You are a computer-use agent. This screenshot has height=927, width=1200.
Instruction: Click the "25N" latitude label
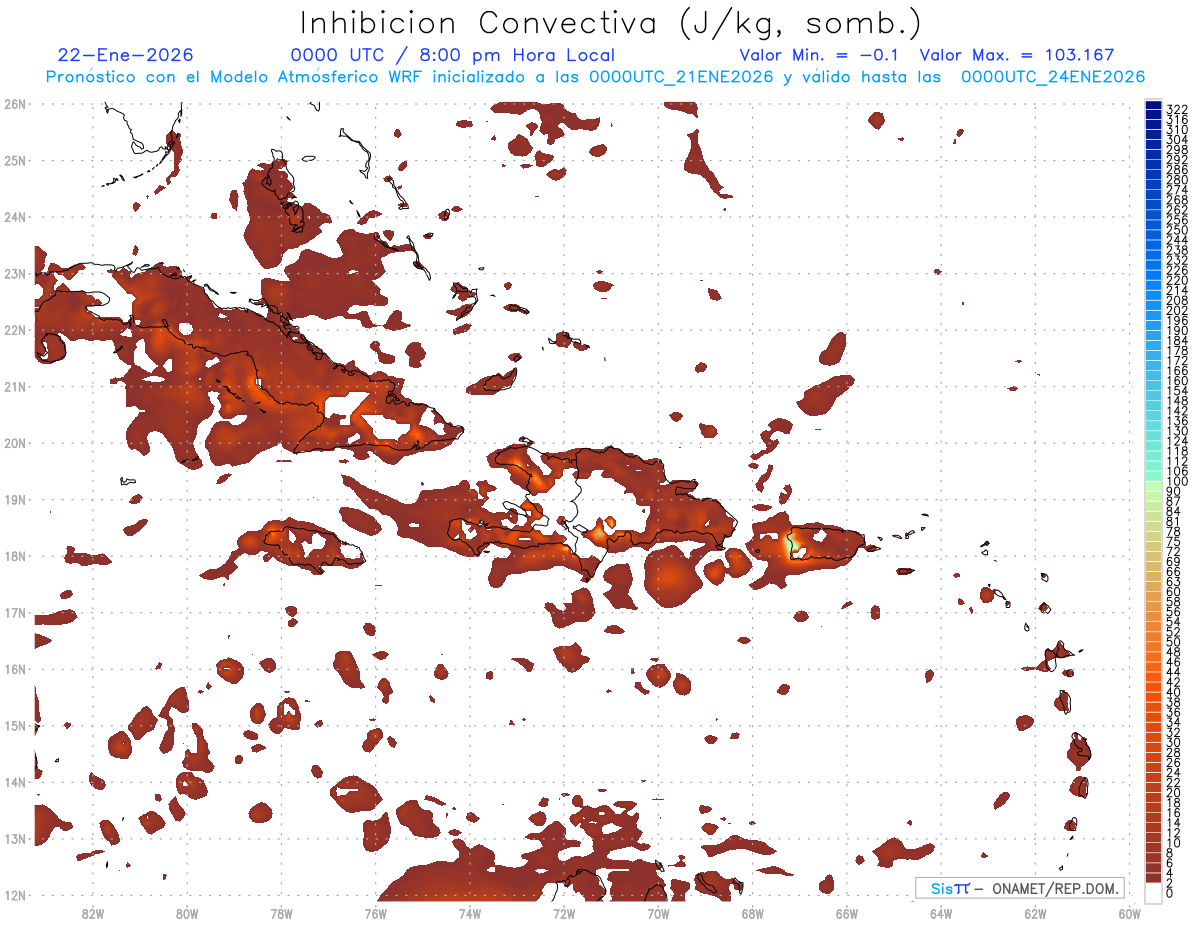(x=15, y=160)
